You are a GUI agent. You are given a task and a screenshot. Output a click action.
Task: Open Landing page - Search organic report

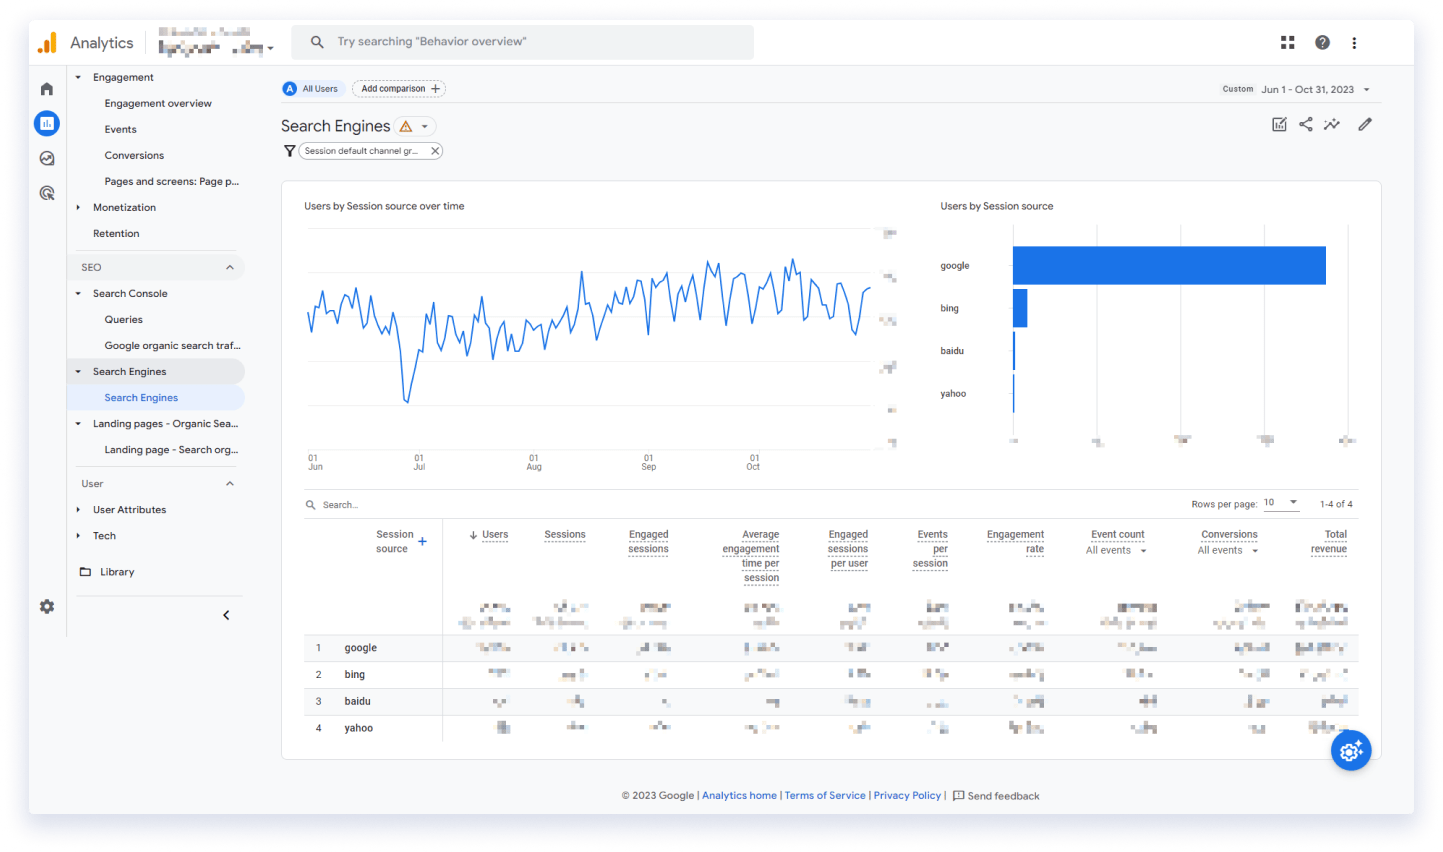[171, 450]
